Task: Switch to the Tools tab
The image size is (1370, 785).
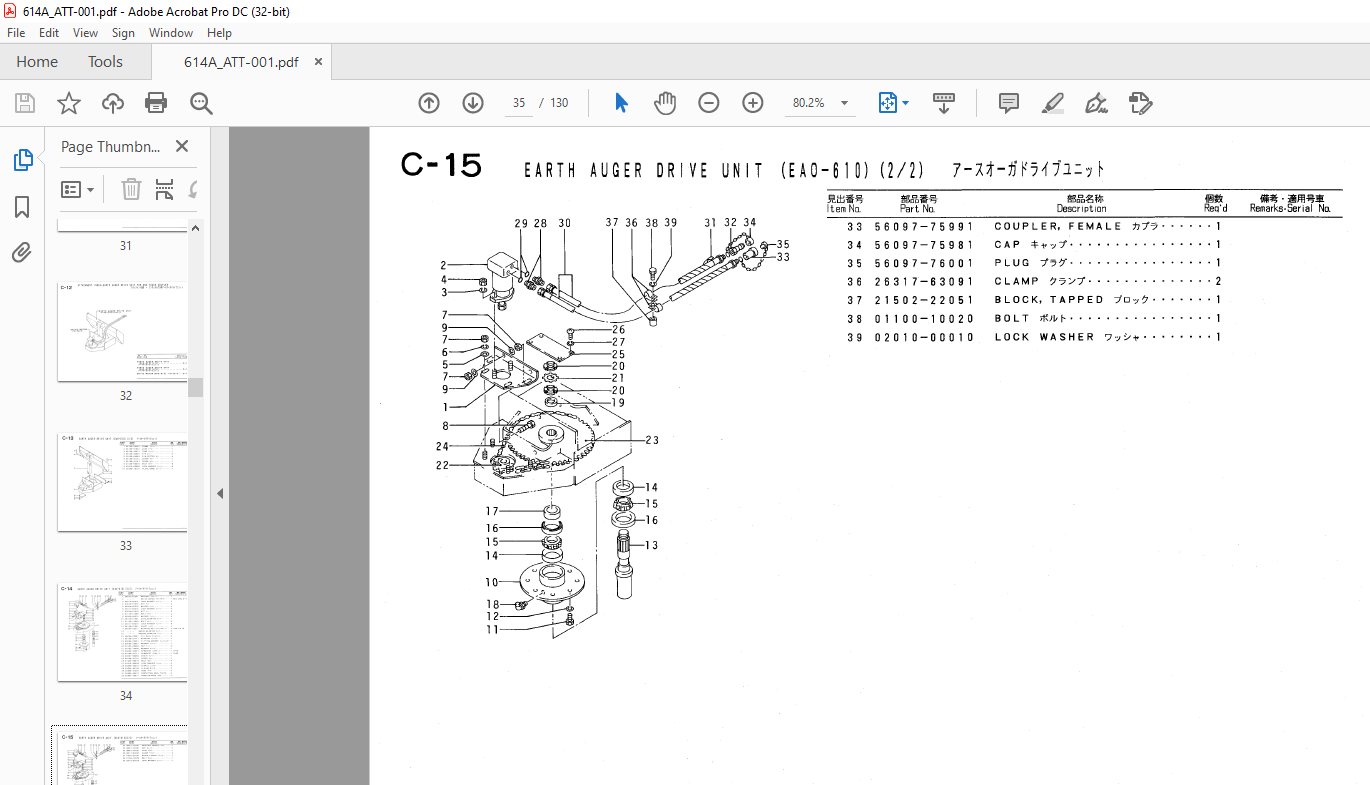Action: tap(105, 62)
